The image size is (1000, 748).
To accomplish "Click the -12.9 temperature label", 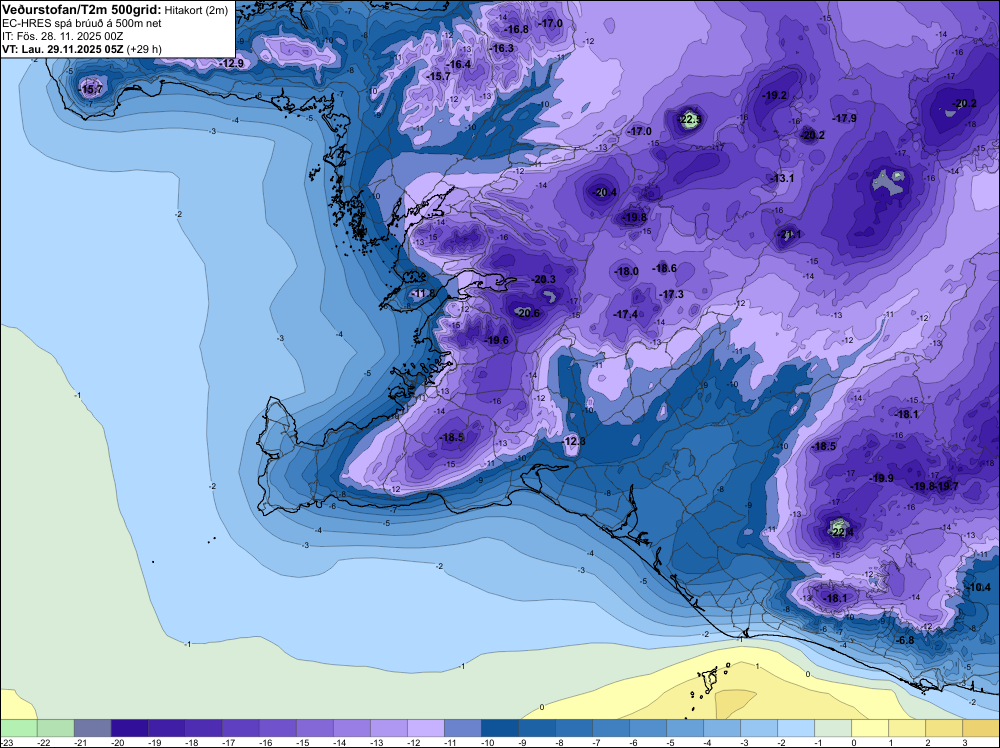I will tap(232, 63).
